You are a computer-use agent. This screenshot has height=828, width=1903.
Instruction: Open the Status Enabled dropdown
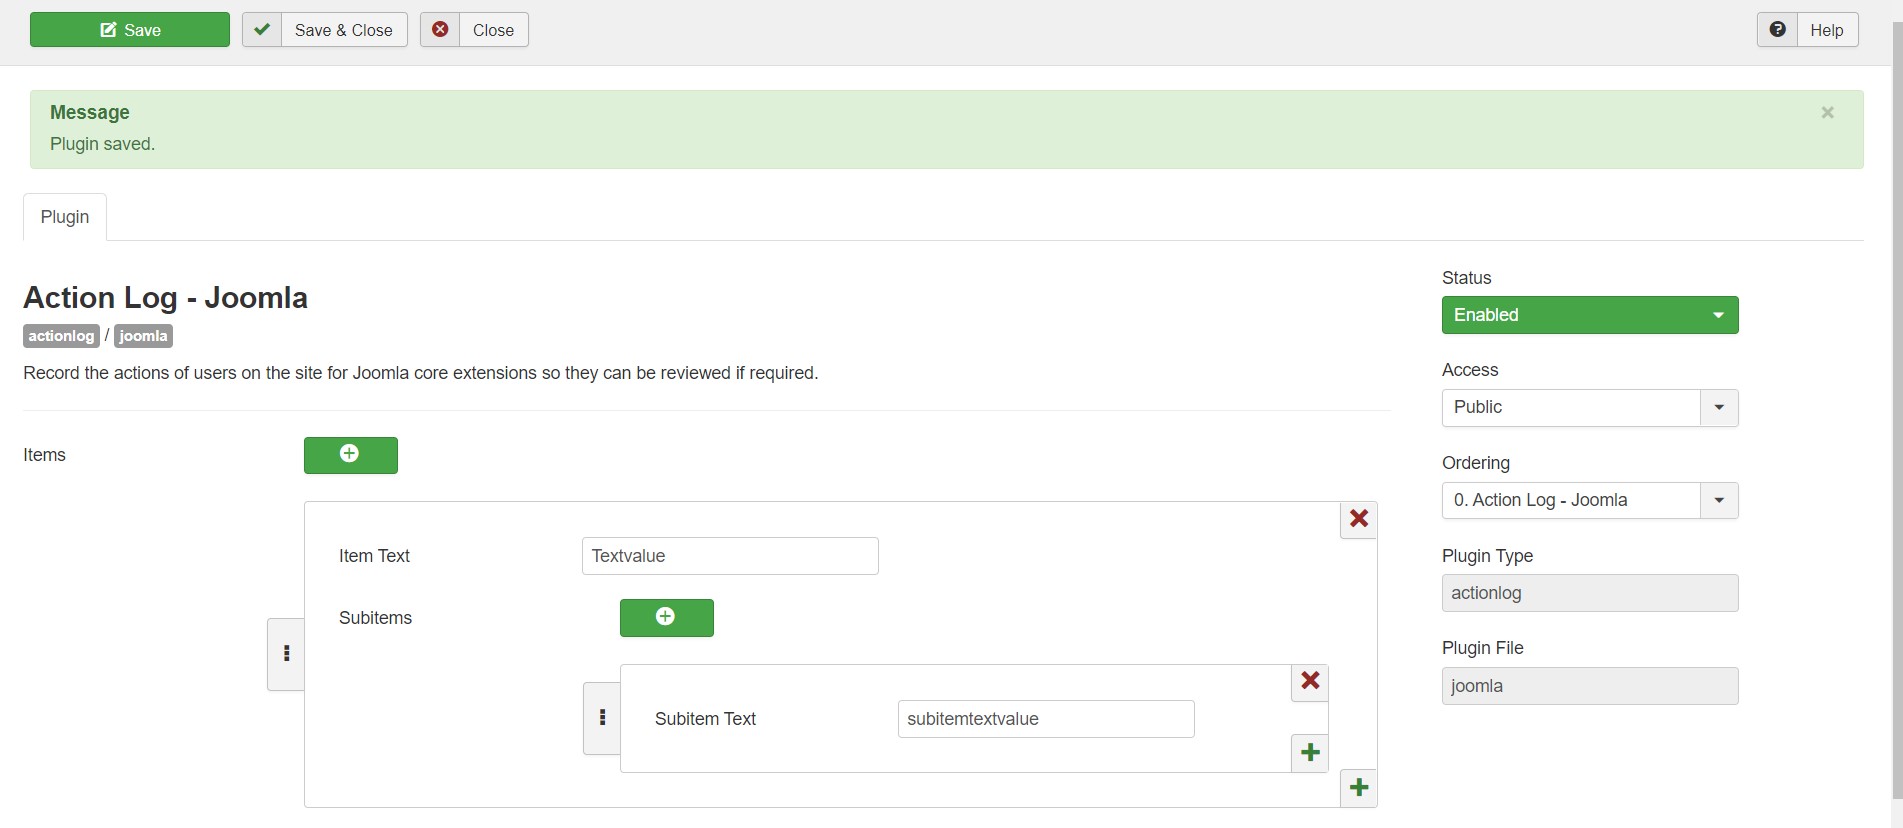[x=1590, y=315]
